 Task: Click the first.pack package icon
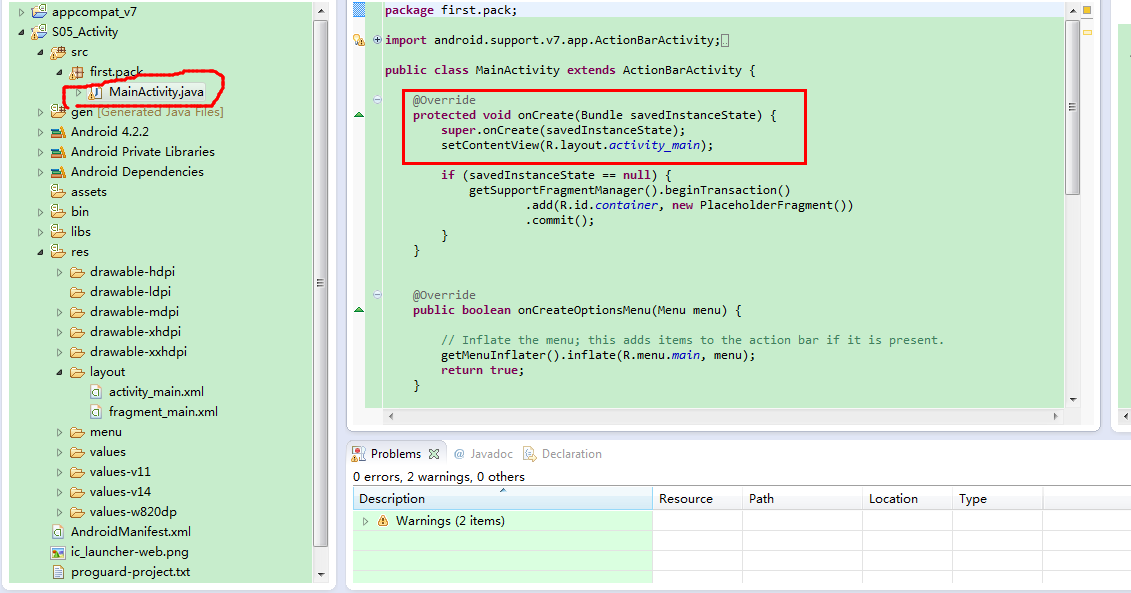(x=76, y=72)
